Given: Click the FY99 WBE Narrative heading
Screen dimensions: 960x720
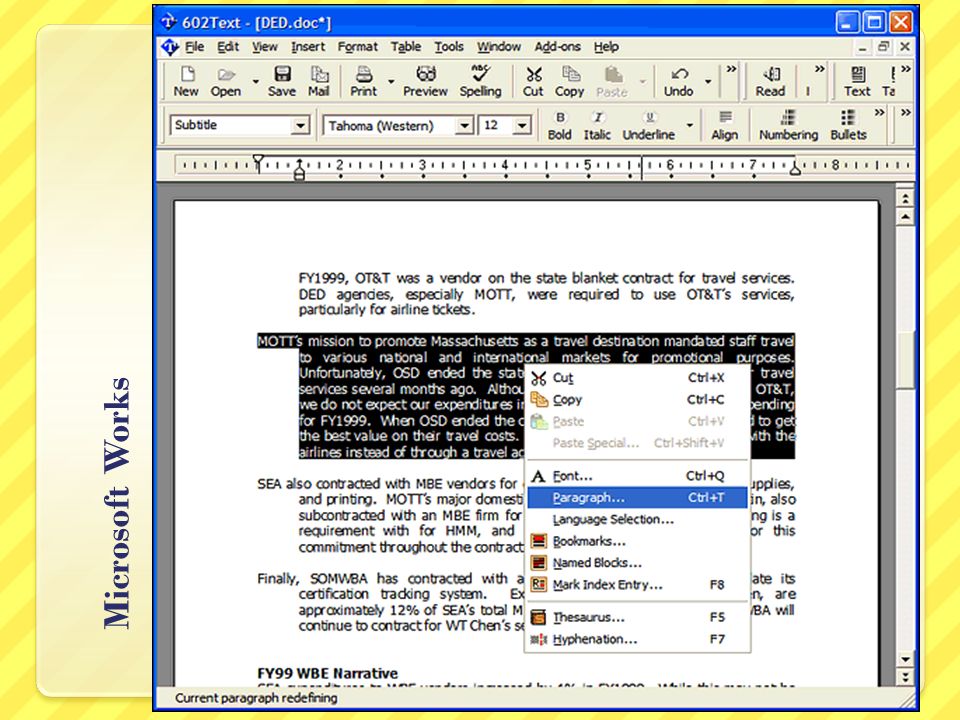Looking at the screenshot, I should click(328, 673).
